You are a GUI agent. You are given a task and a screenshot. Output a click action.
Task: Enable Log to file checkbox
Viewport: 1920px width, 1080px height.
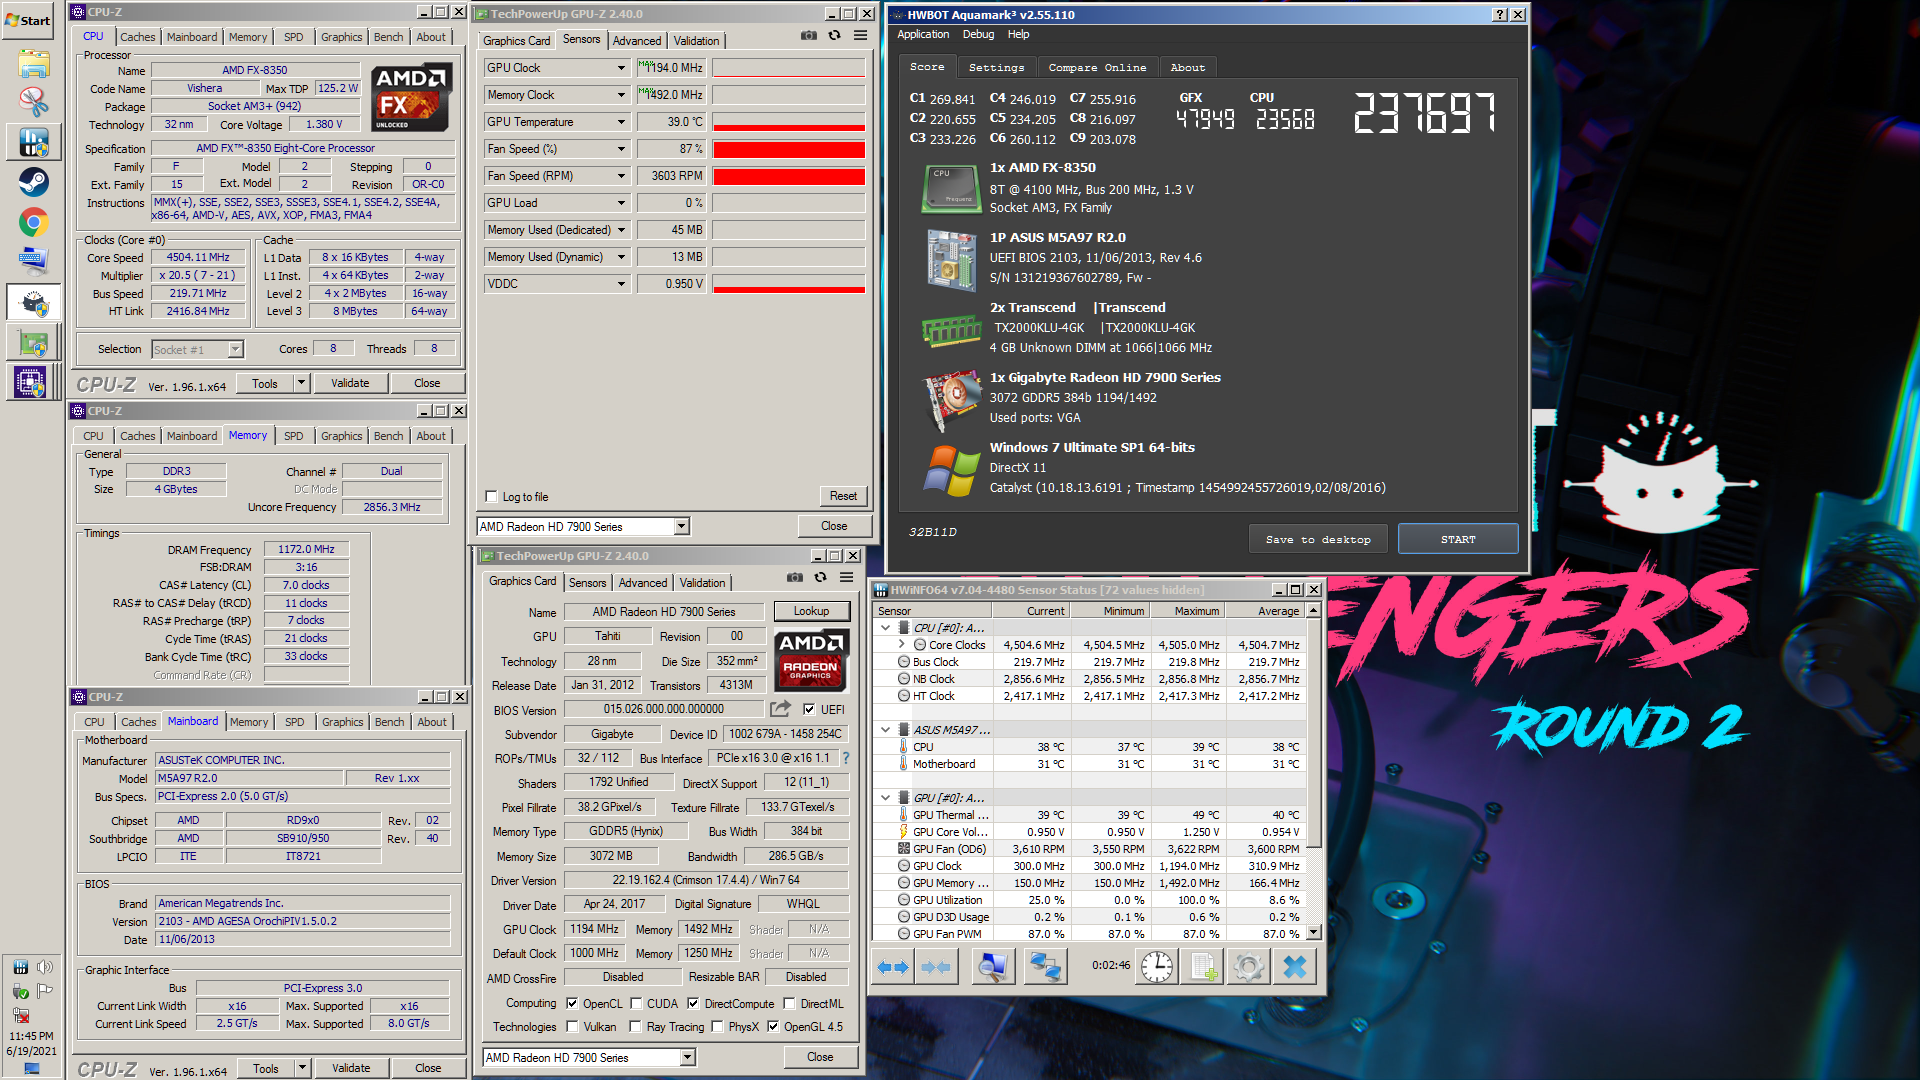tap(491, 496)
